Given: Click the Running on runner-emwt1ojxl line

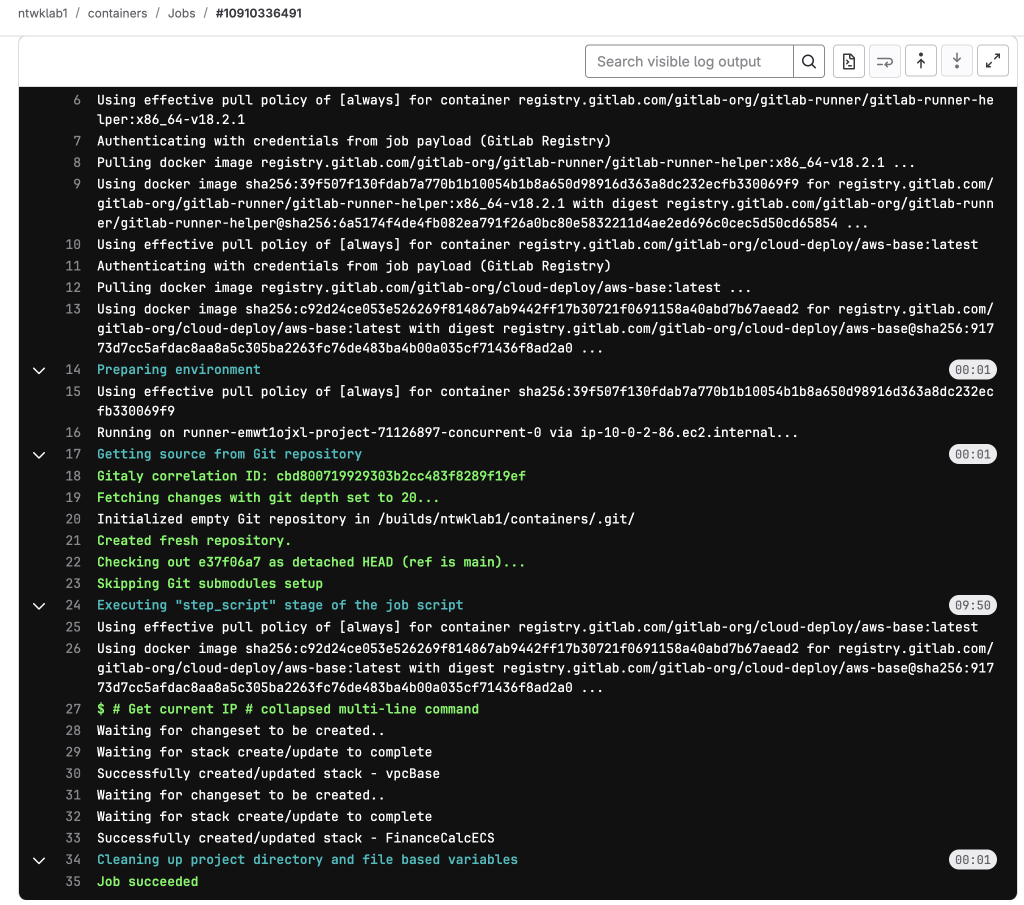Looking at the screenshot, I should tap(447, 432).
